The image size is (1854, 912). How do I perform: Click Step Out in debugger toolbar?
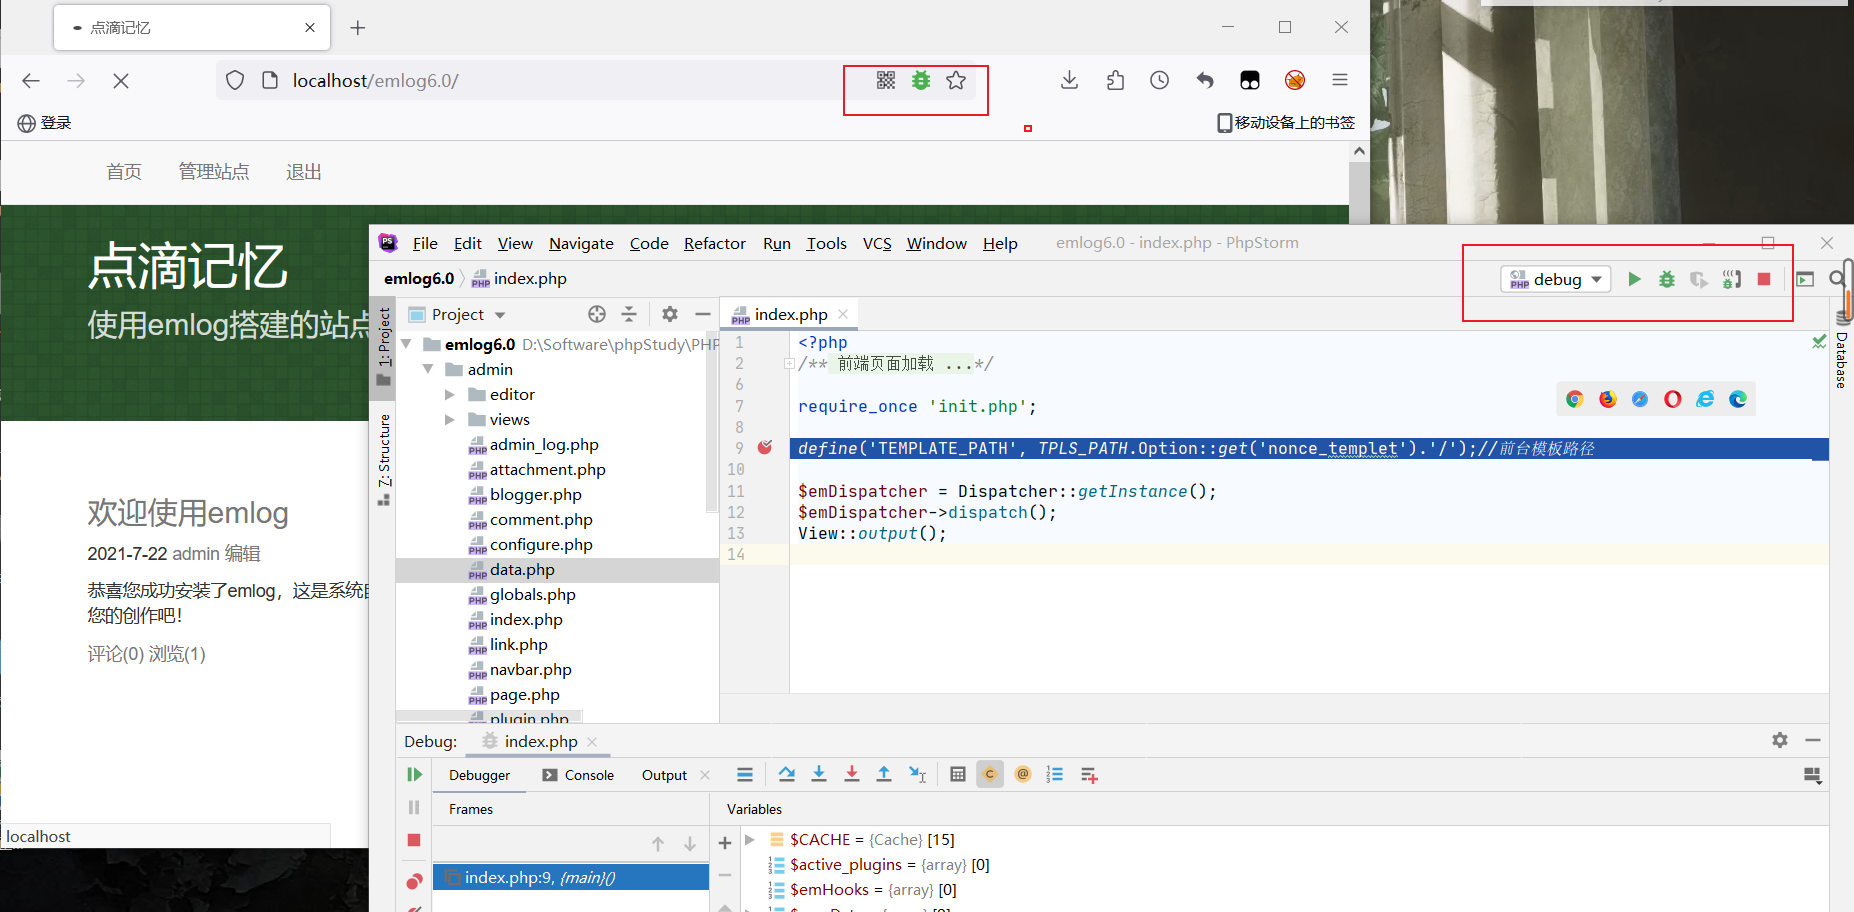pos(884,774)
